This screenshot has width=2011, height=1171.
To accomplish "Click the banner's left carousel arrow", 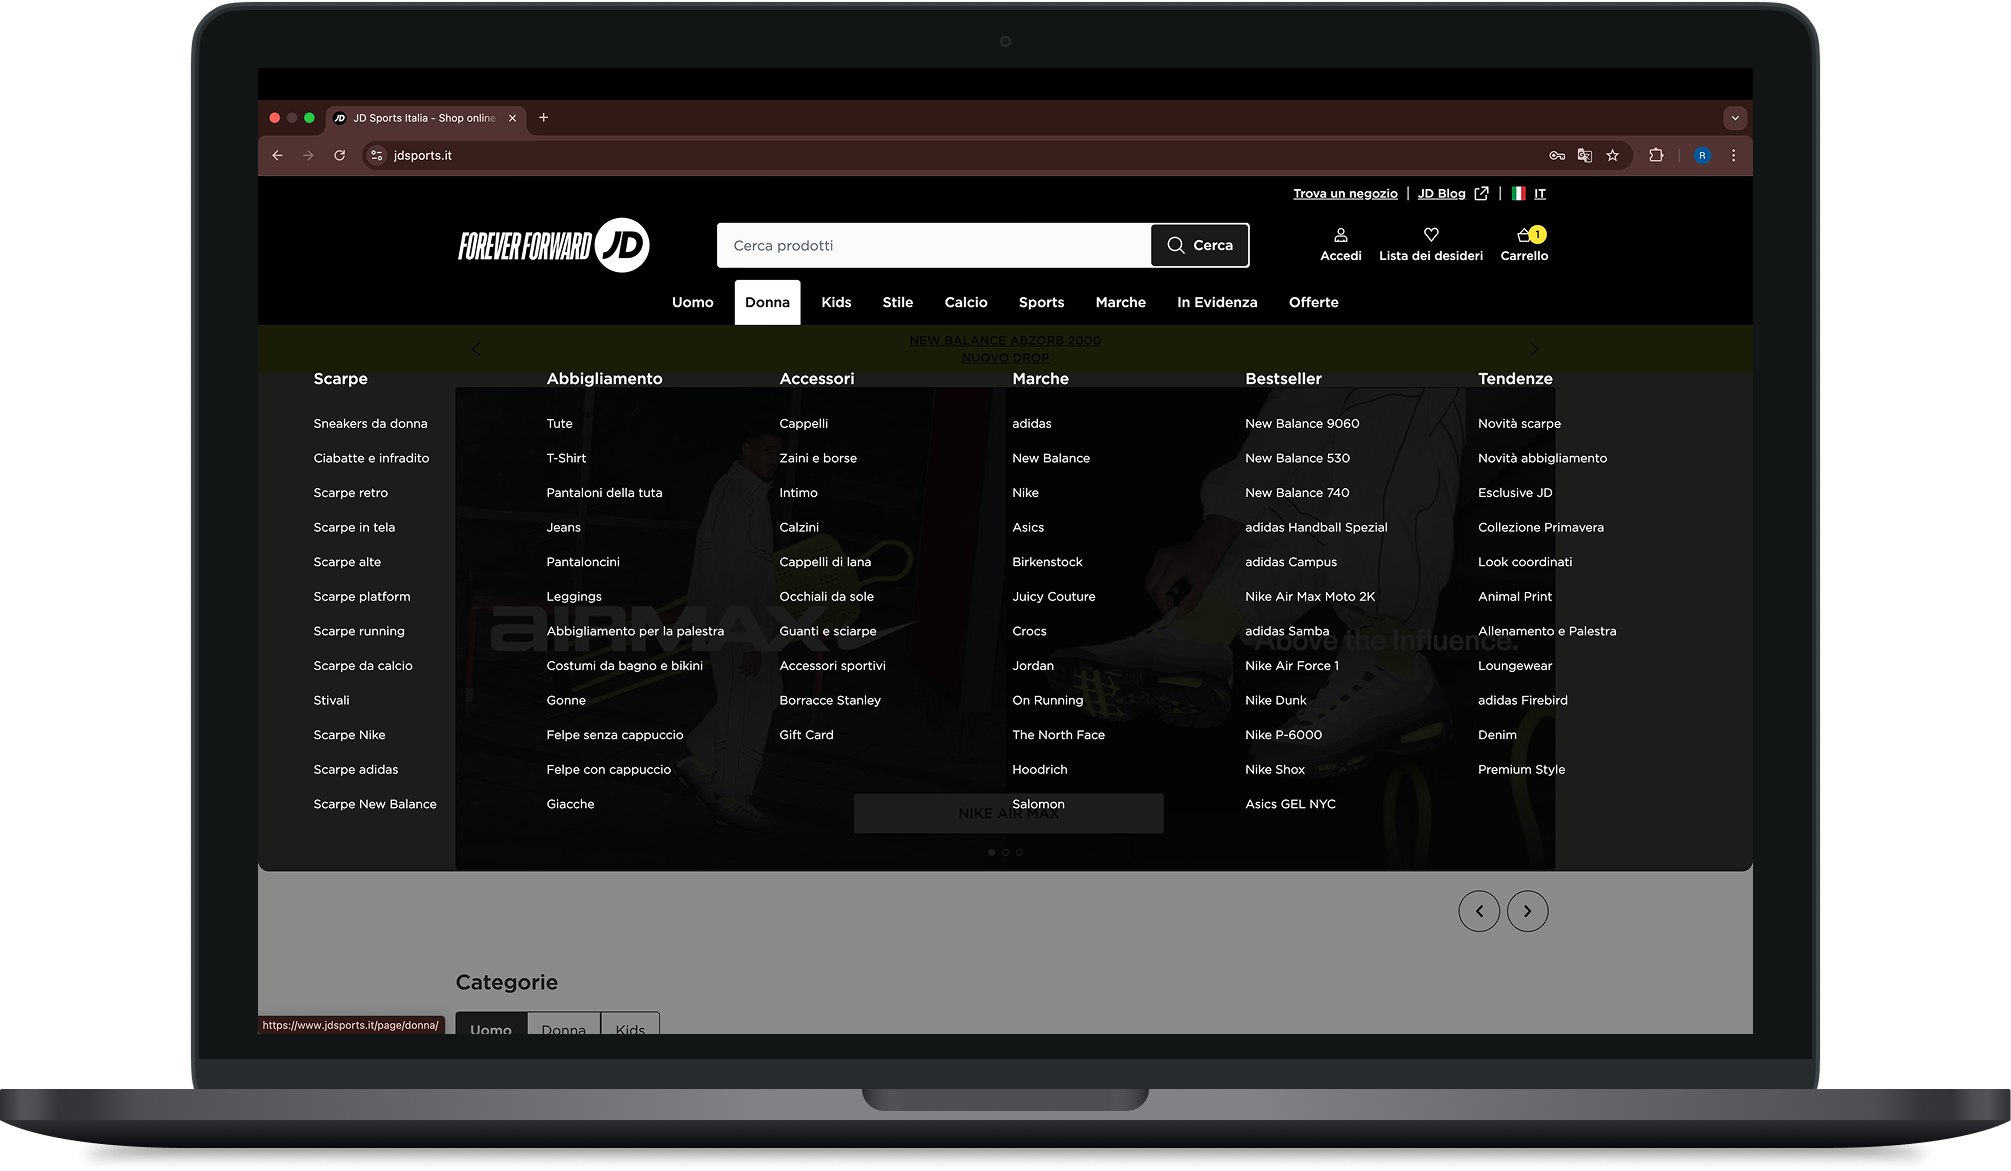I will point(476,348).
